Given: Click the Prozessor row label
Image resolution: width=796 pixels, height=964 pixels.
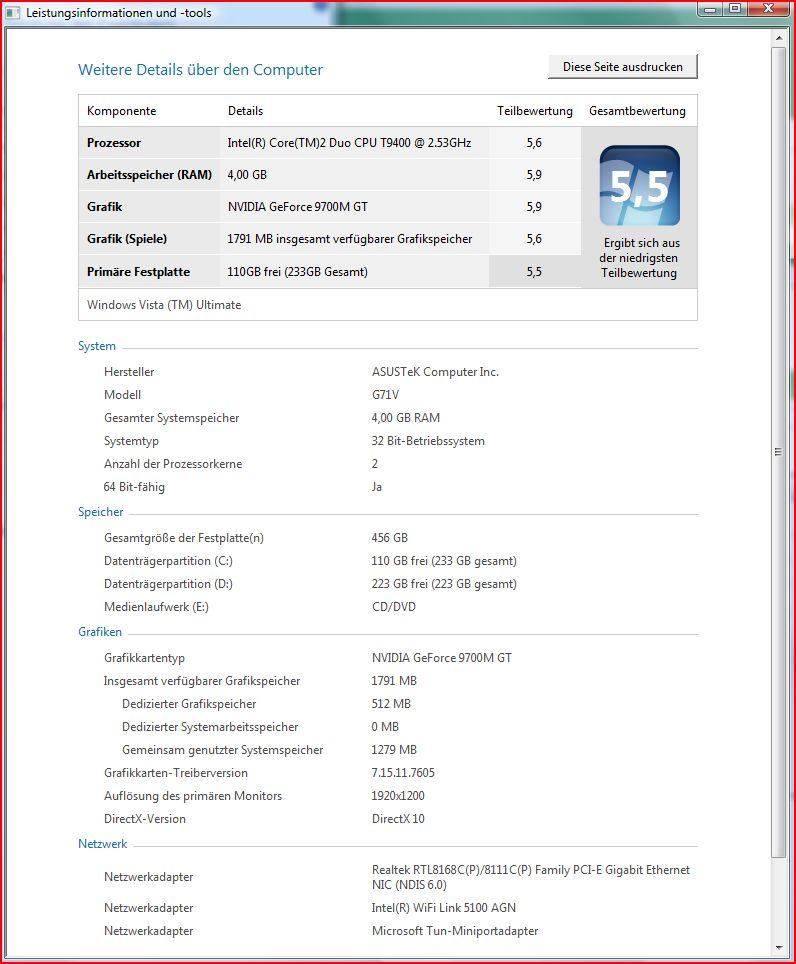Looking at the screenshot, I should tap(114, 143).
